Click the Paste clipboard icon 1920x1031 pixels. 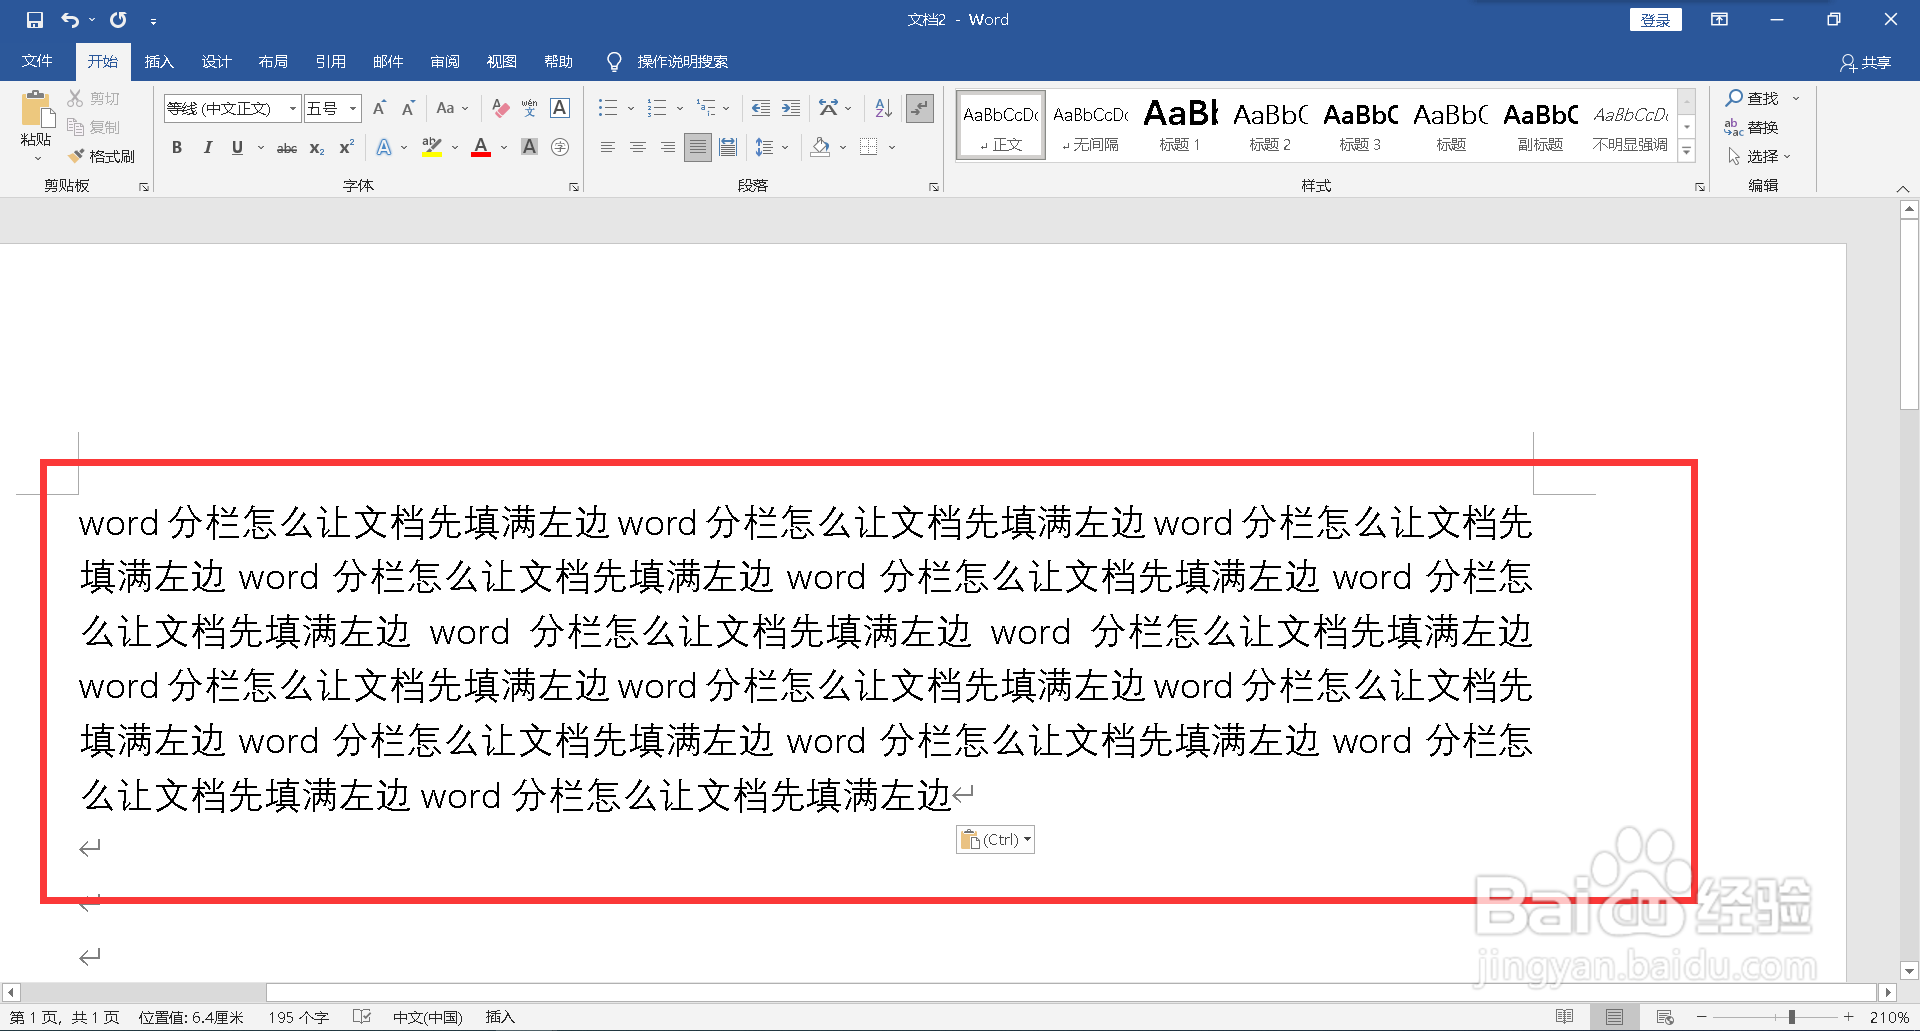pyautogui.click(x=37, y=109)
